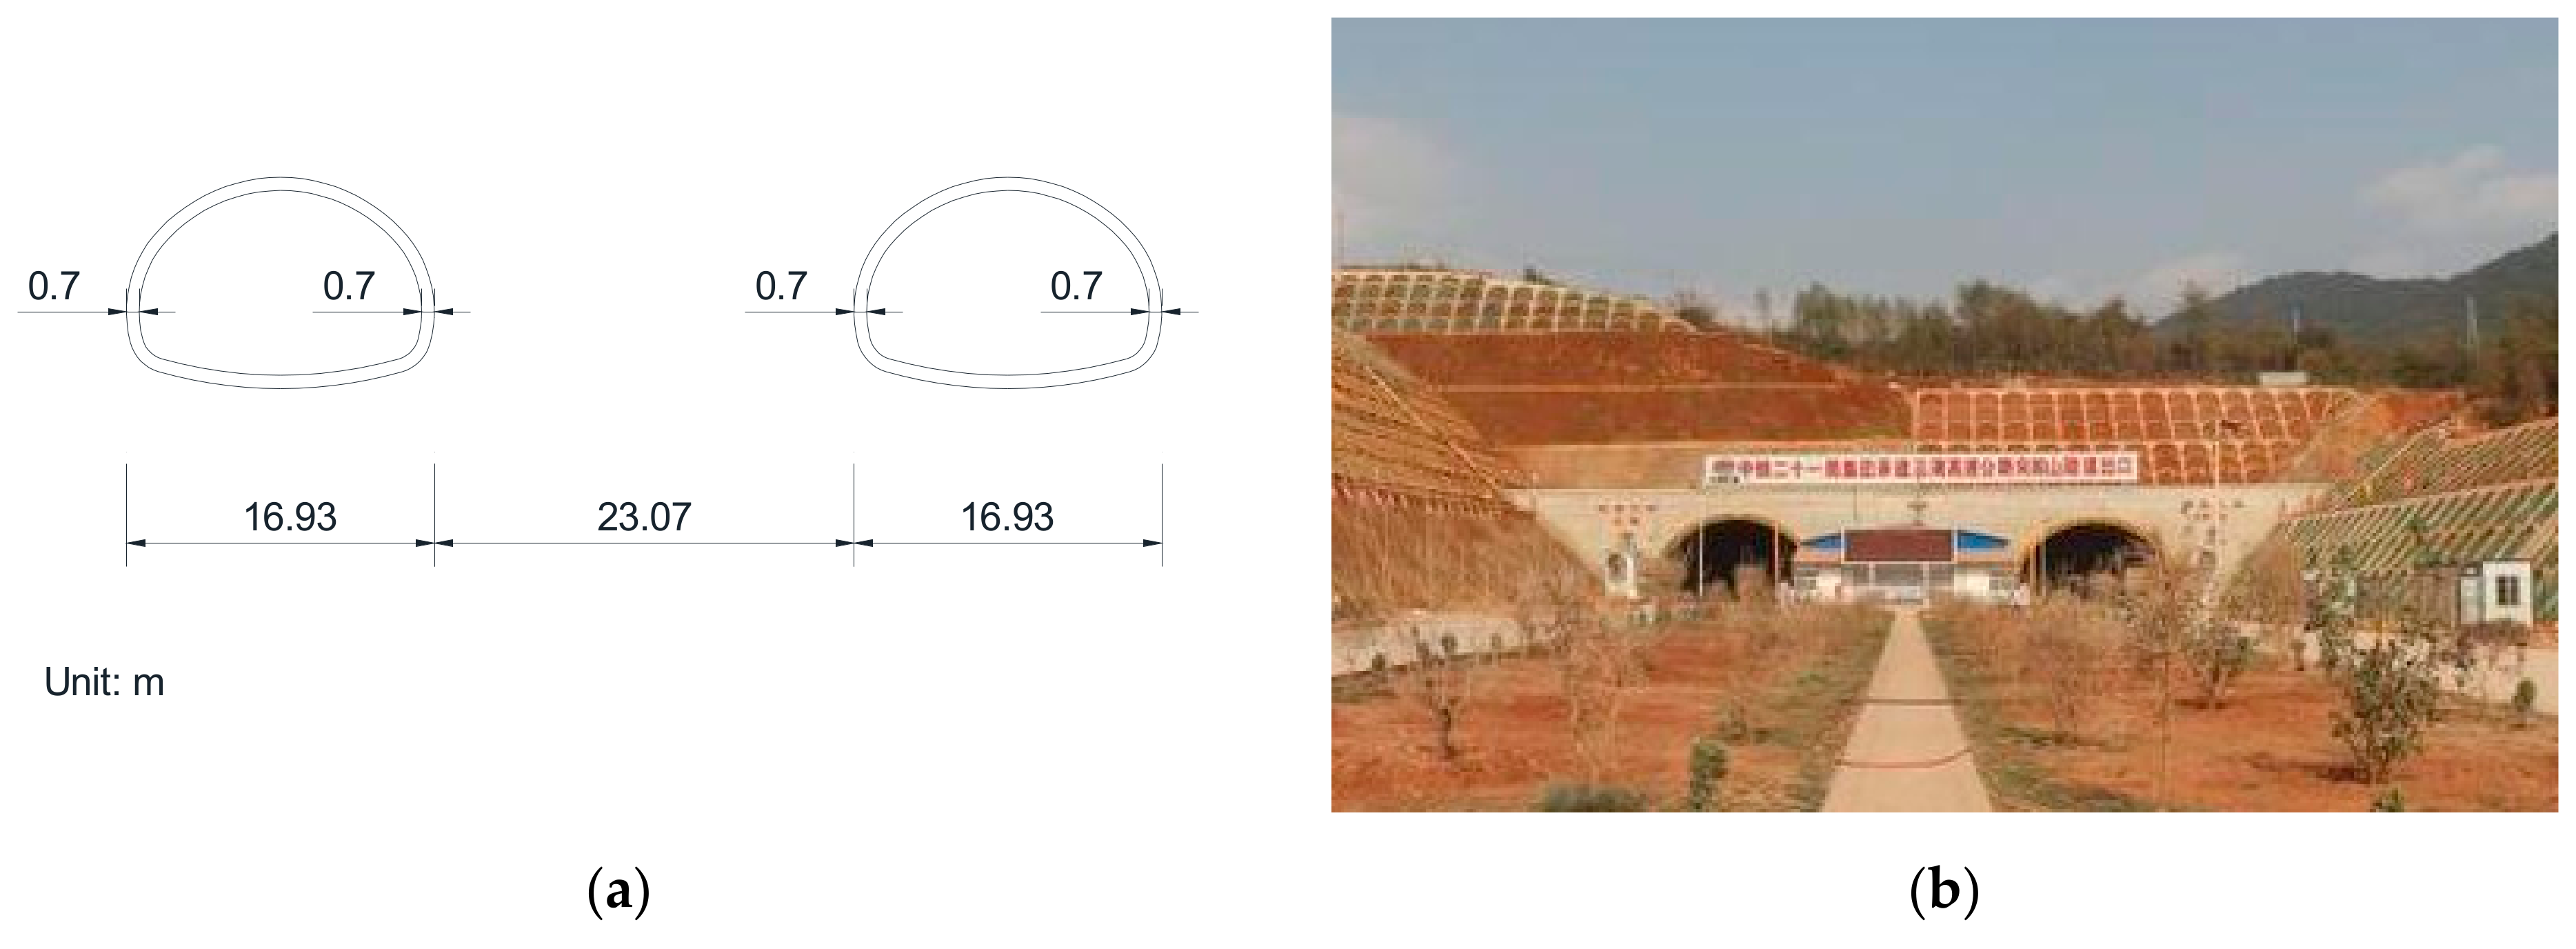
Task: Click the right tunnel cross-section outline
Action: point(1008,283)
